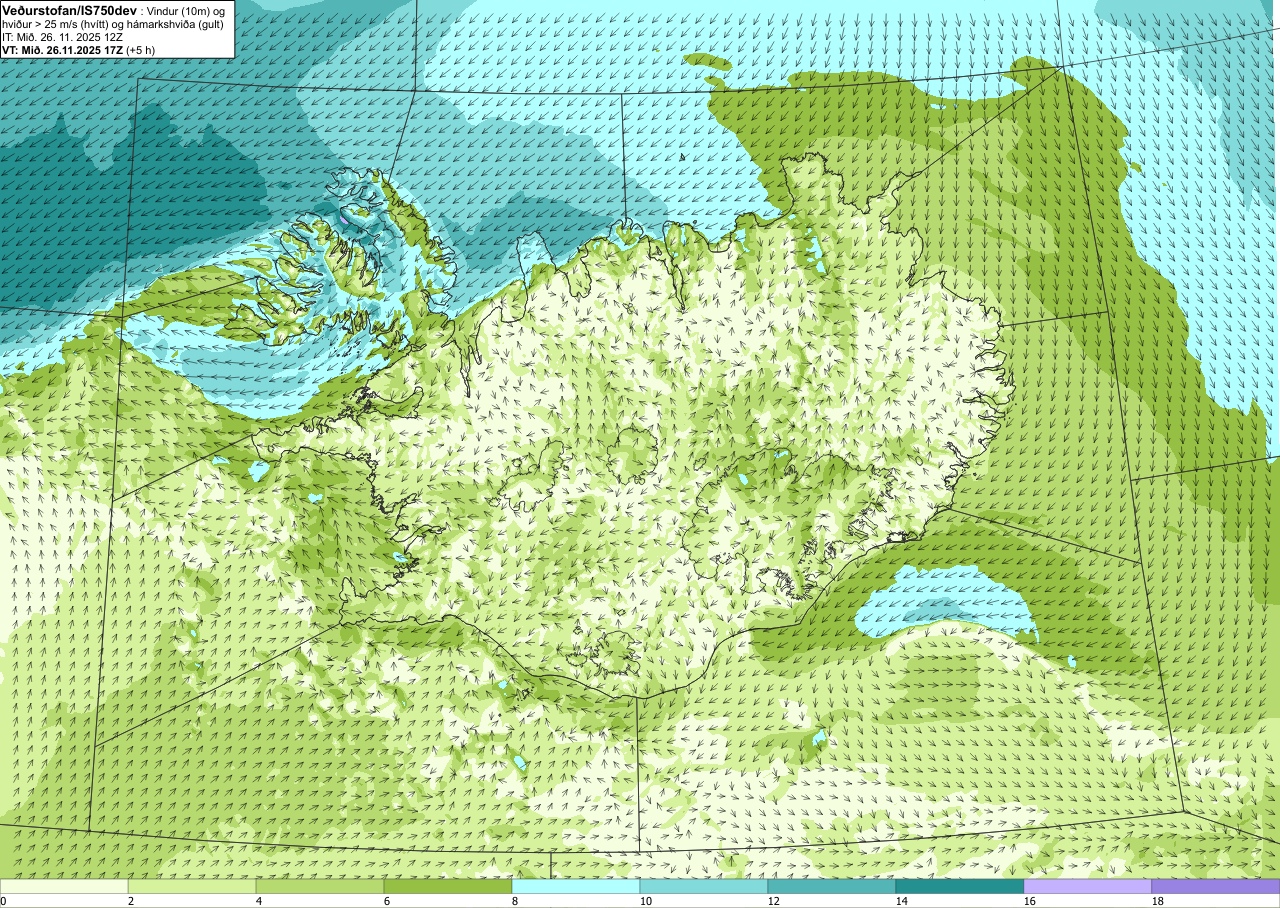Click the legend scale value '2'
The height and width of the screenshot is (908, 1280).
coord(131,901)
